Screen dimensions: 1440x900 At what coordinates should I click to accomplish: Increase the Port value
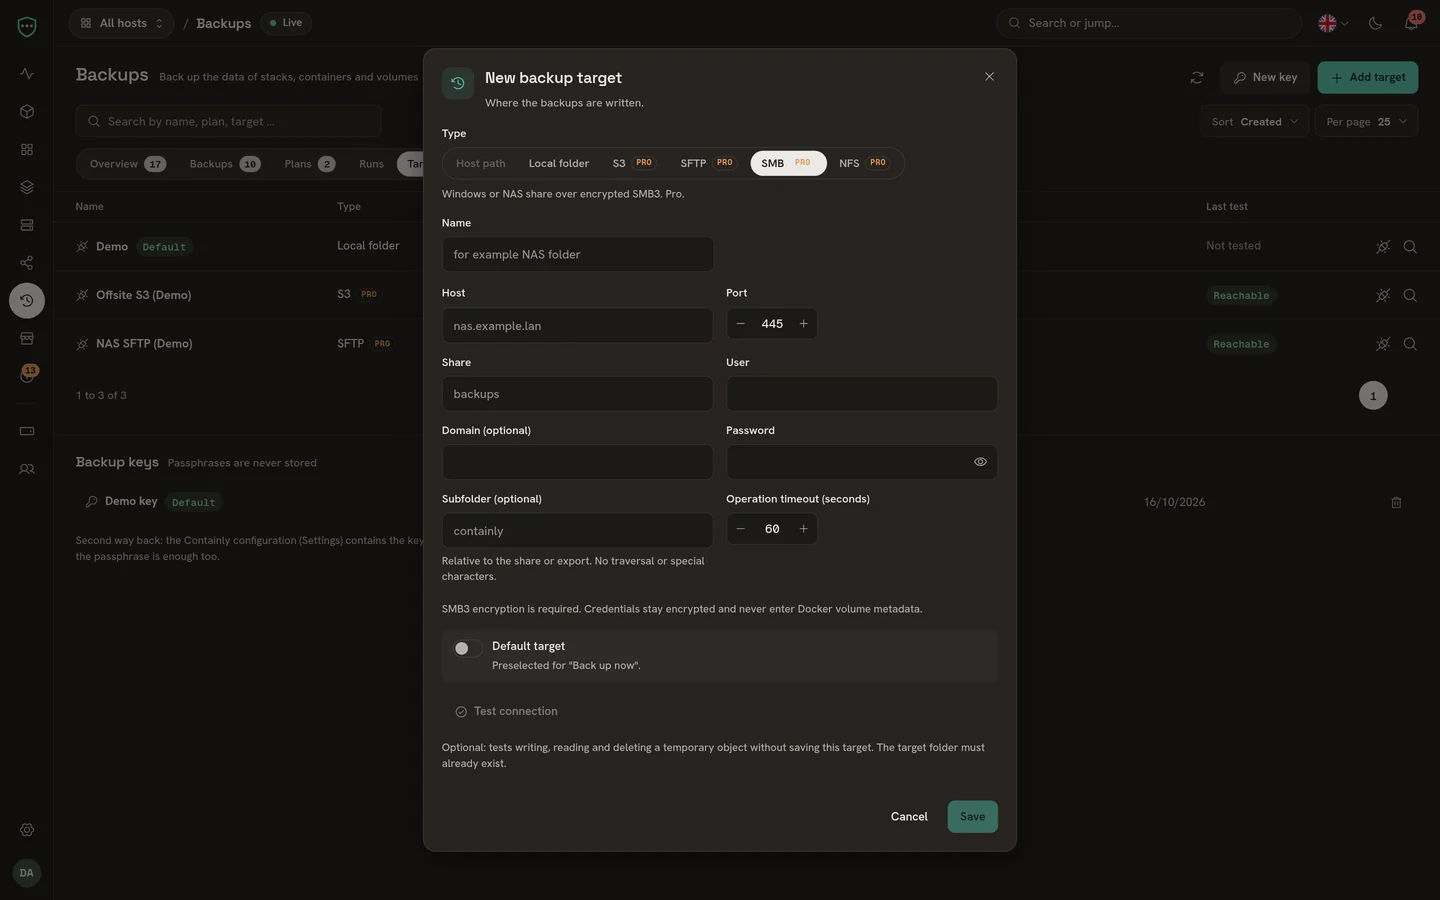point(803,324)
